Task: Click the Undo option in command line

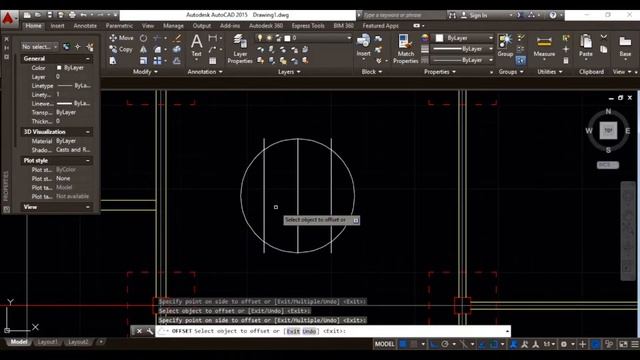Action: [x=309, y=331]
